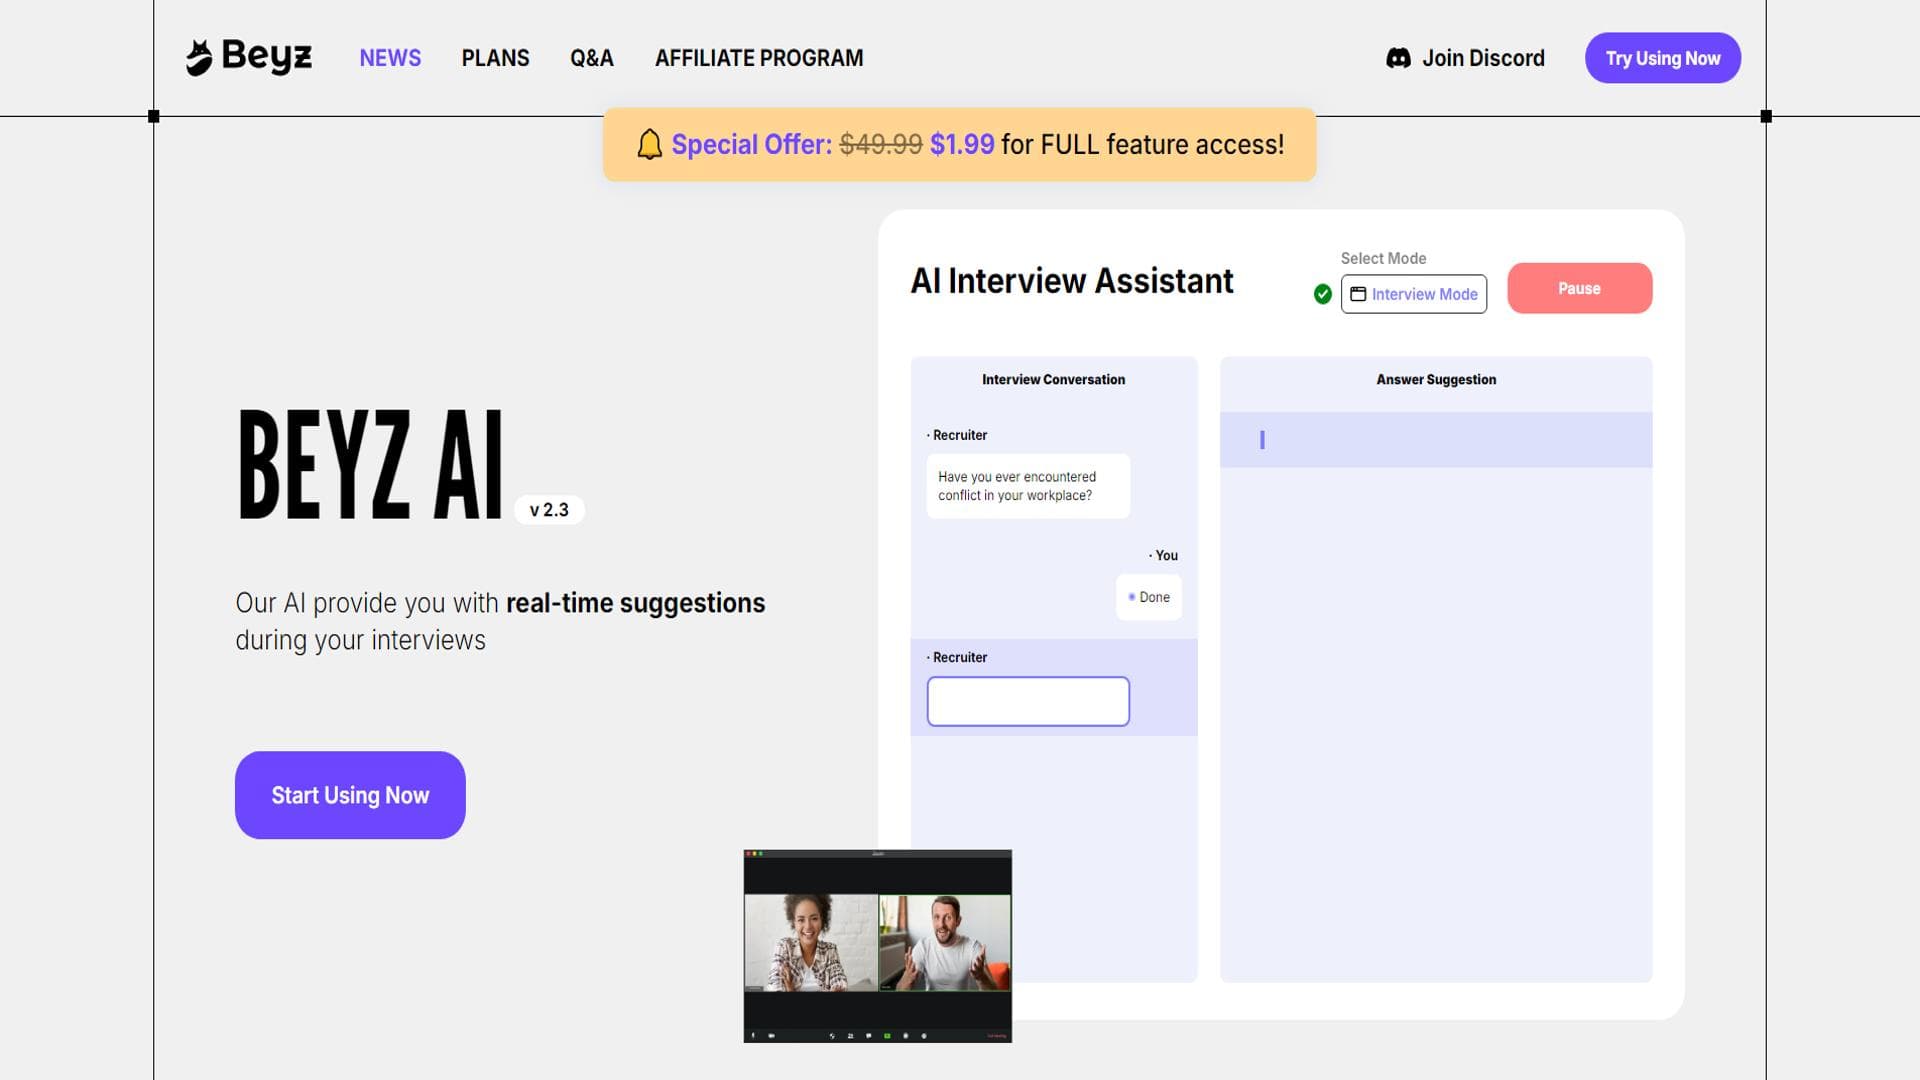This screenshot has width=1920, height=1080.
Task: Click the Answer Suggestion heading
Action: (1436, 380)
